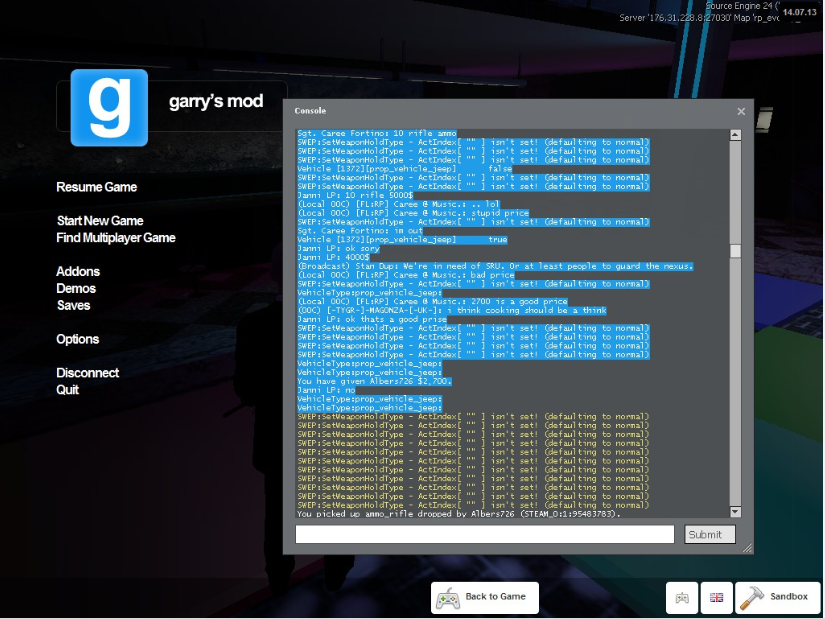Click line "You picked up ammo_rifle dropped by Albers726"
The image size is (825, 619).
[459, 514]
